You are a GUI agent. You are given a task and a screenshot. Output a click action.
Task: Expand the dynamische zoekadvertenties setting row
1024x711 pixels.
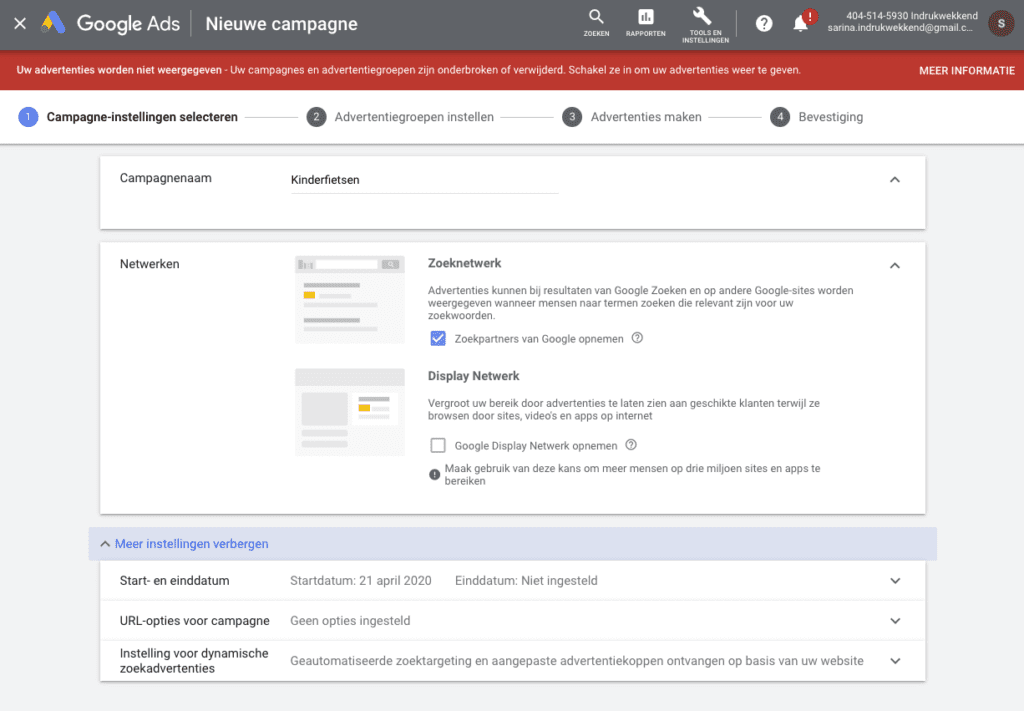[895, 661]
